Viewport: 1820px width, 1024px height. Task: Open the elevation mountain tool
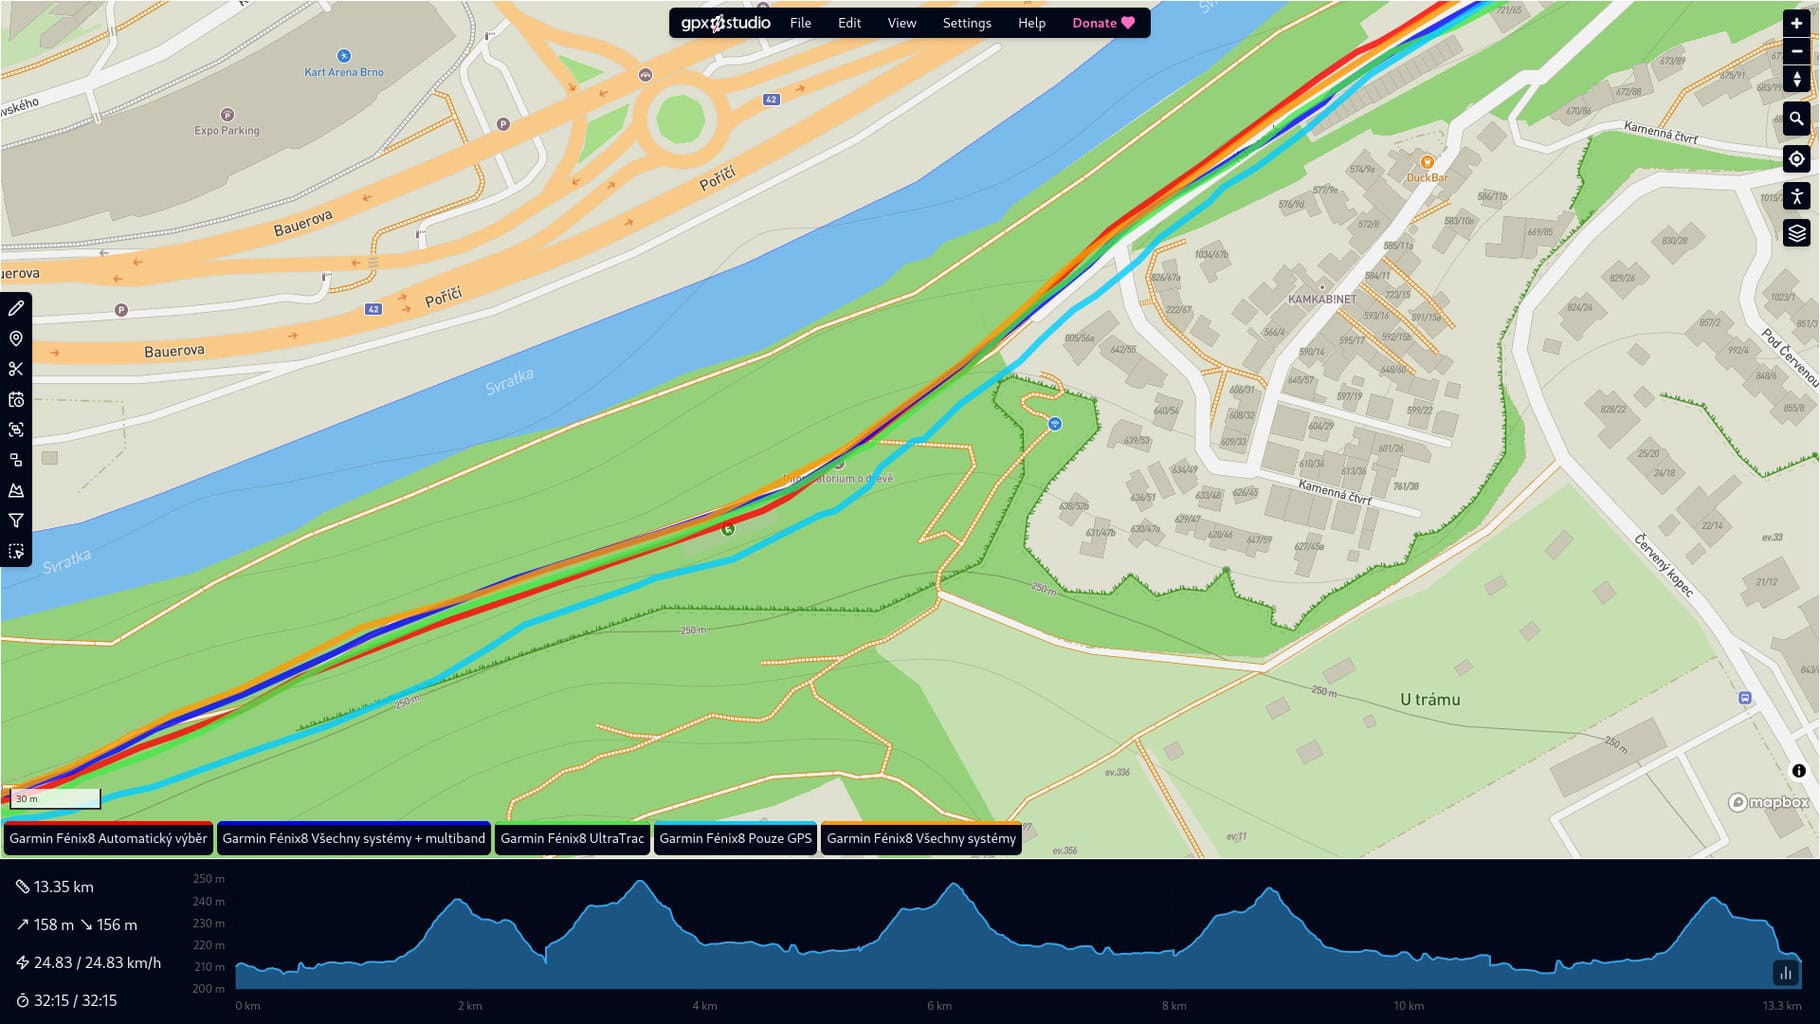(x=16, y=490)
